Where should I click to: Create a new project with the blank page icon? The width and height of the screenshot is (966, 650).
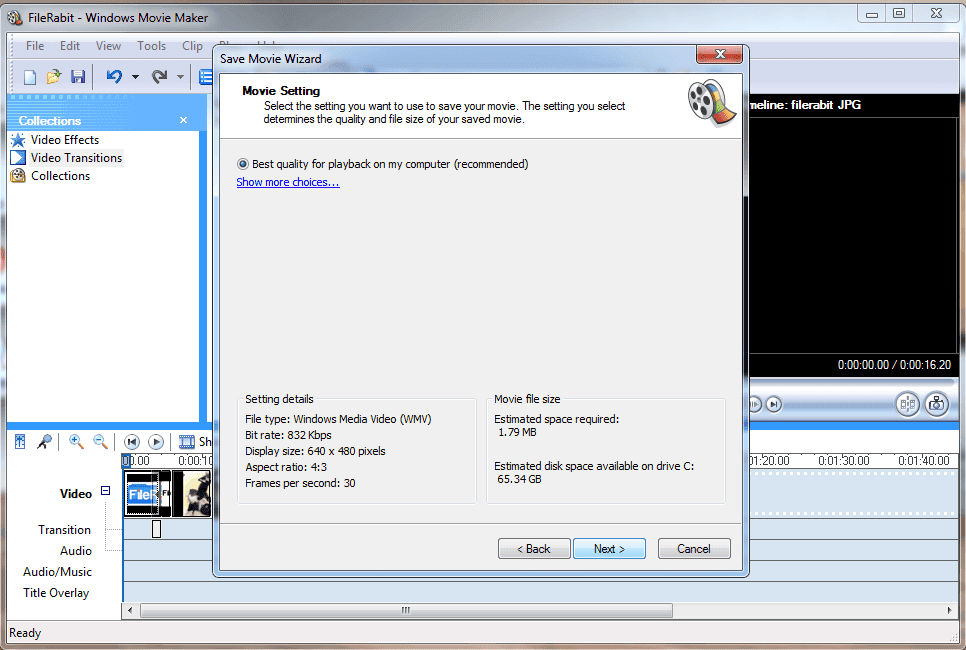coord(30,77)
